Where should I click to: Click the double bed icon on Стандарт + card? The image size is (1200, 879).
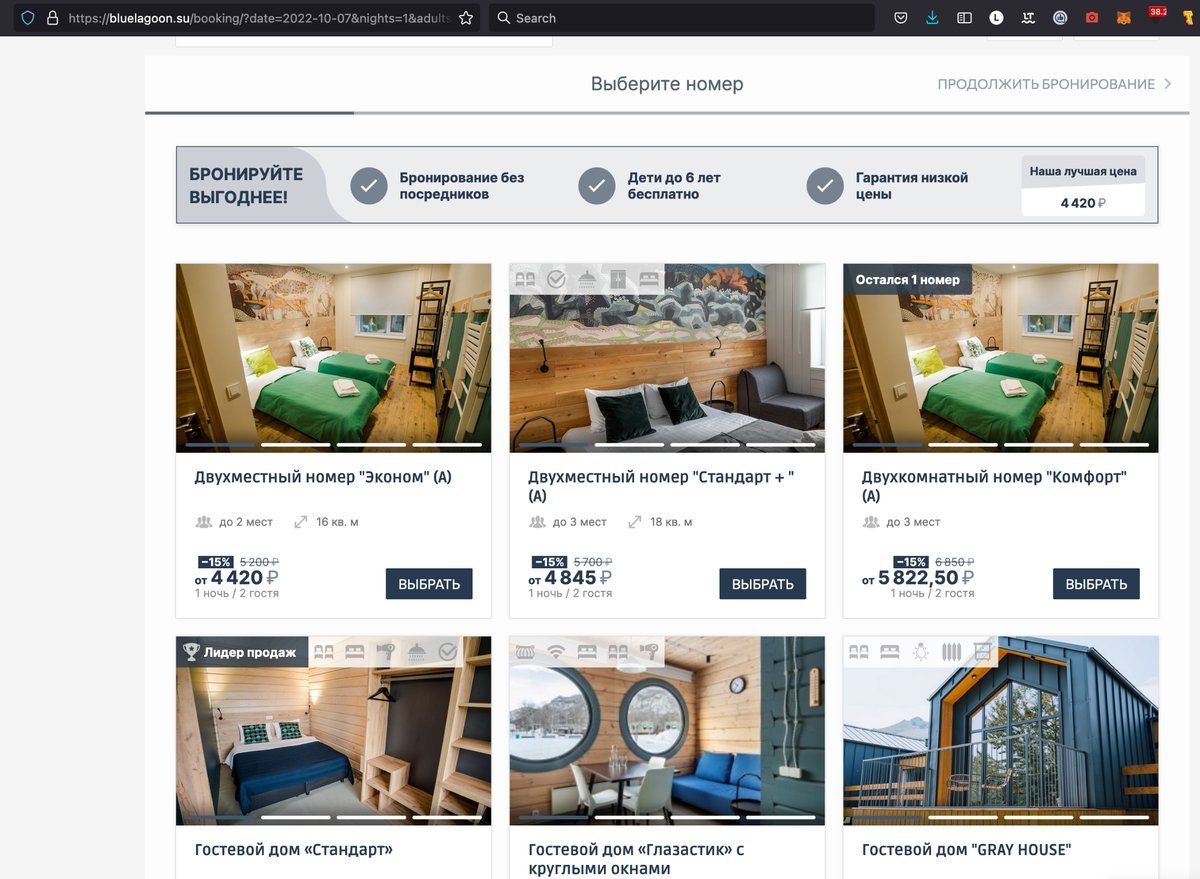pos(649,279)
